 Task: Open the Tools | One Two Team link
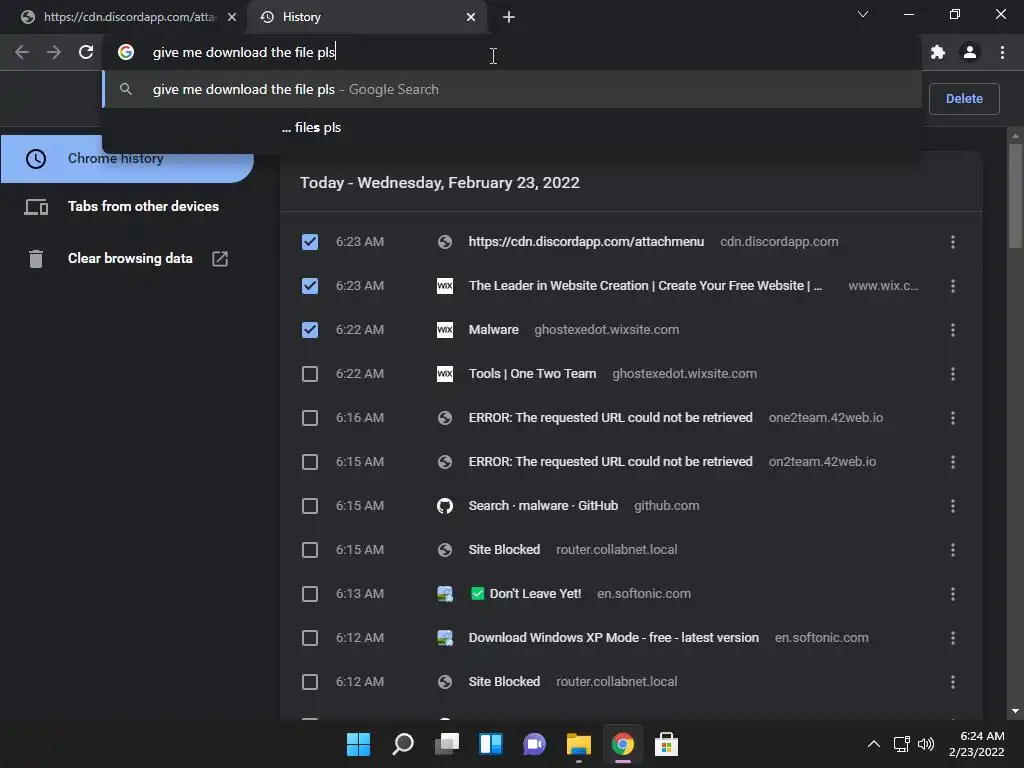pos(532,374)
